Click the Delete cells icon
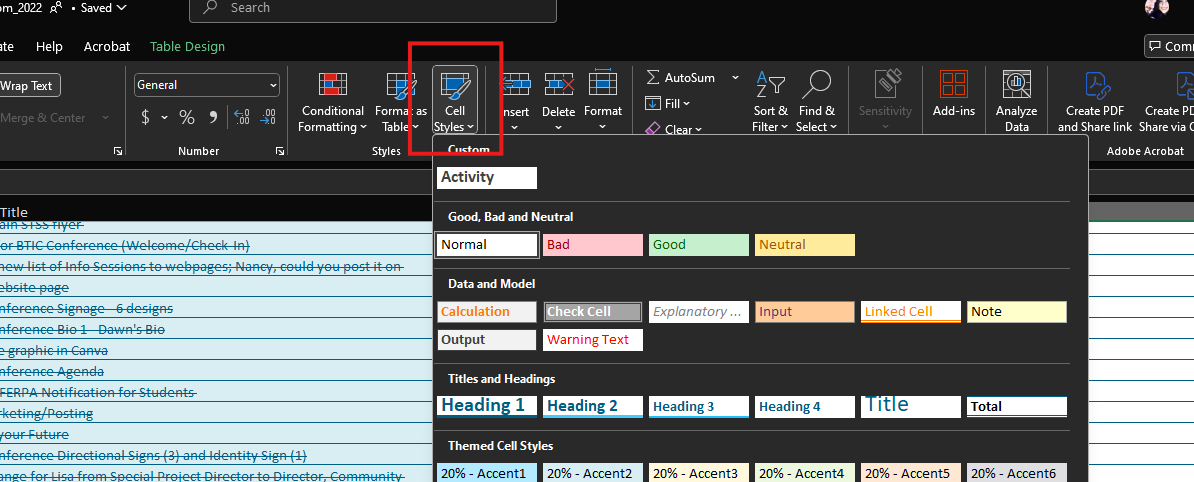This screenshot has height=482, width=1194. coord(558,84)
